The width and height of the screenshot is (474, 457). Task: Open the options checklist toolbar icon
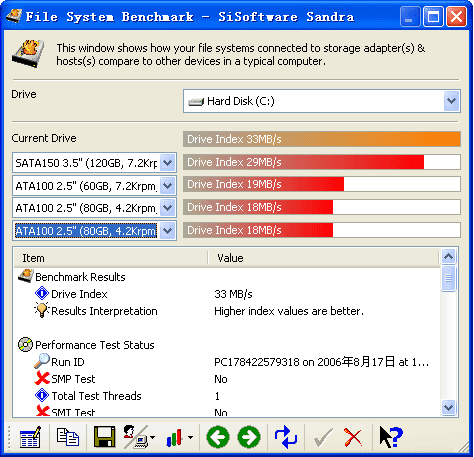pos(30,437)
